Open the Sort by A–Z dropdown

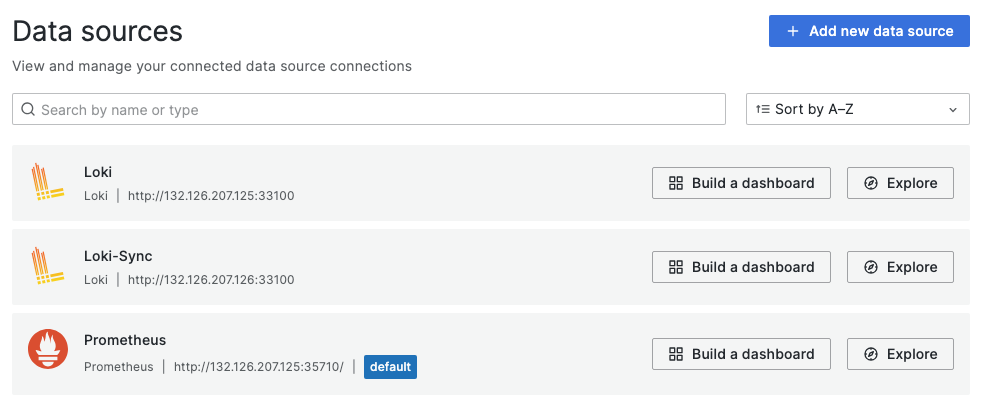coord(857,110)
